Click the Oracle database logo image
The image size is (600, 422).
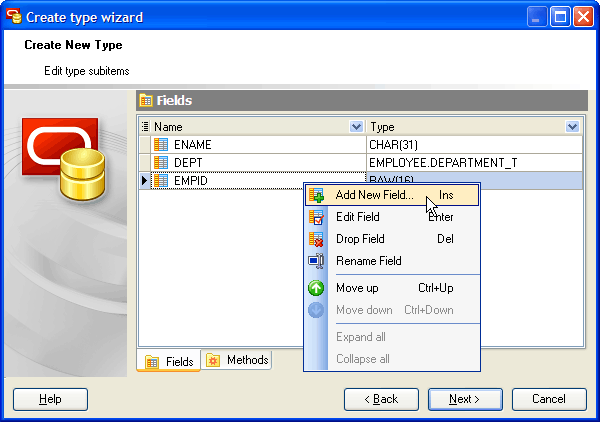pos(64,159)
